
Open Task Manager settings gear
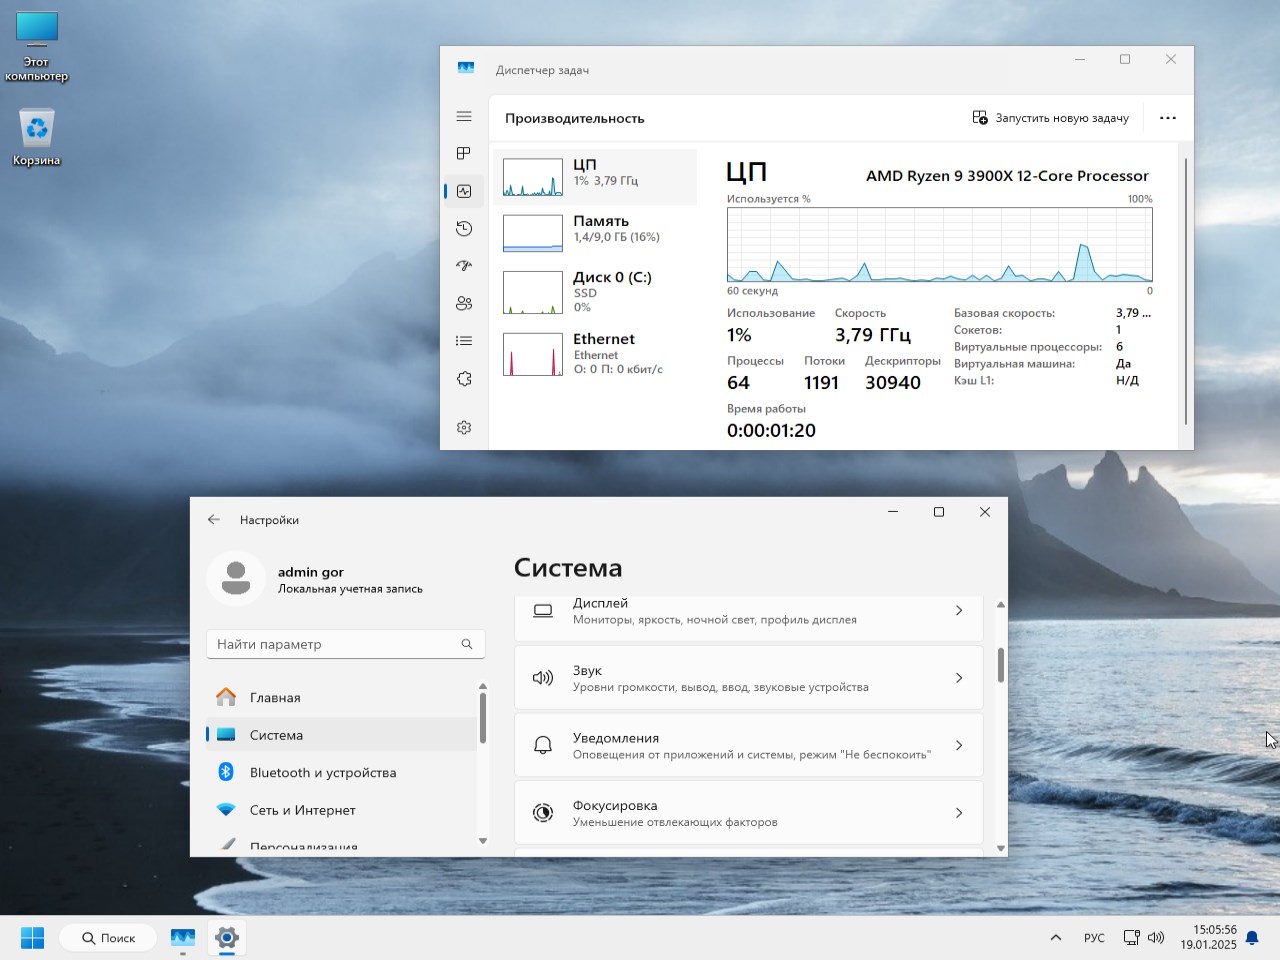point(464,427)
